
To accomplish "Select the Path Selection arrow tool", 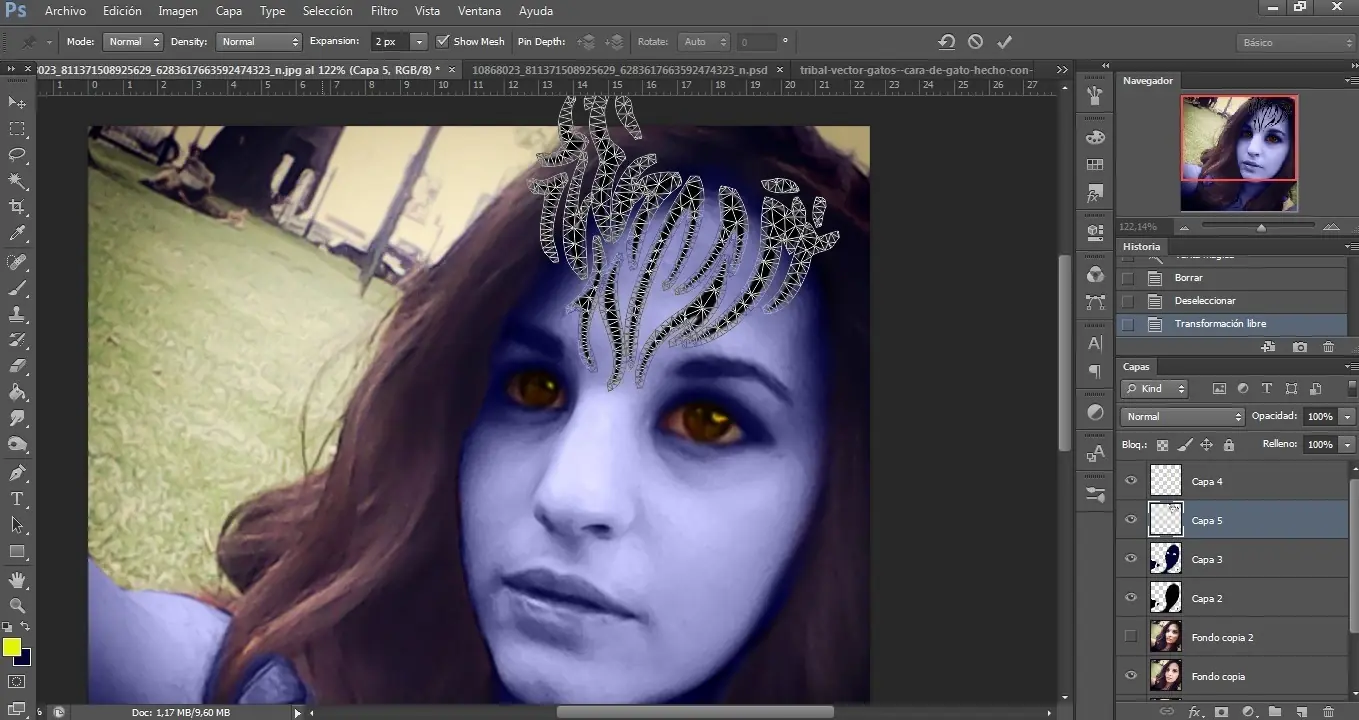I will pos(17,525).
